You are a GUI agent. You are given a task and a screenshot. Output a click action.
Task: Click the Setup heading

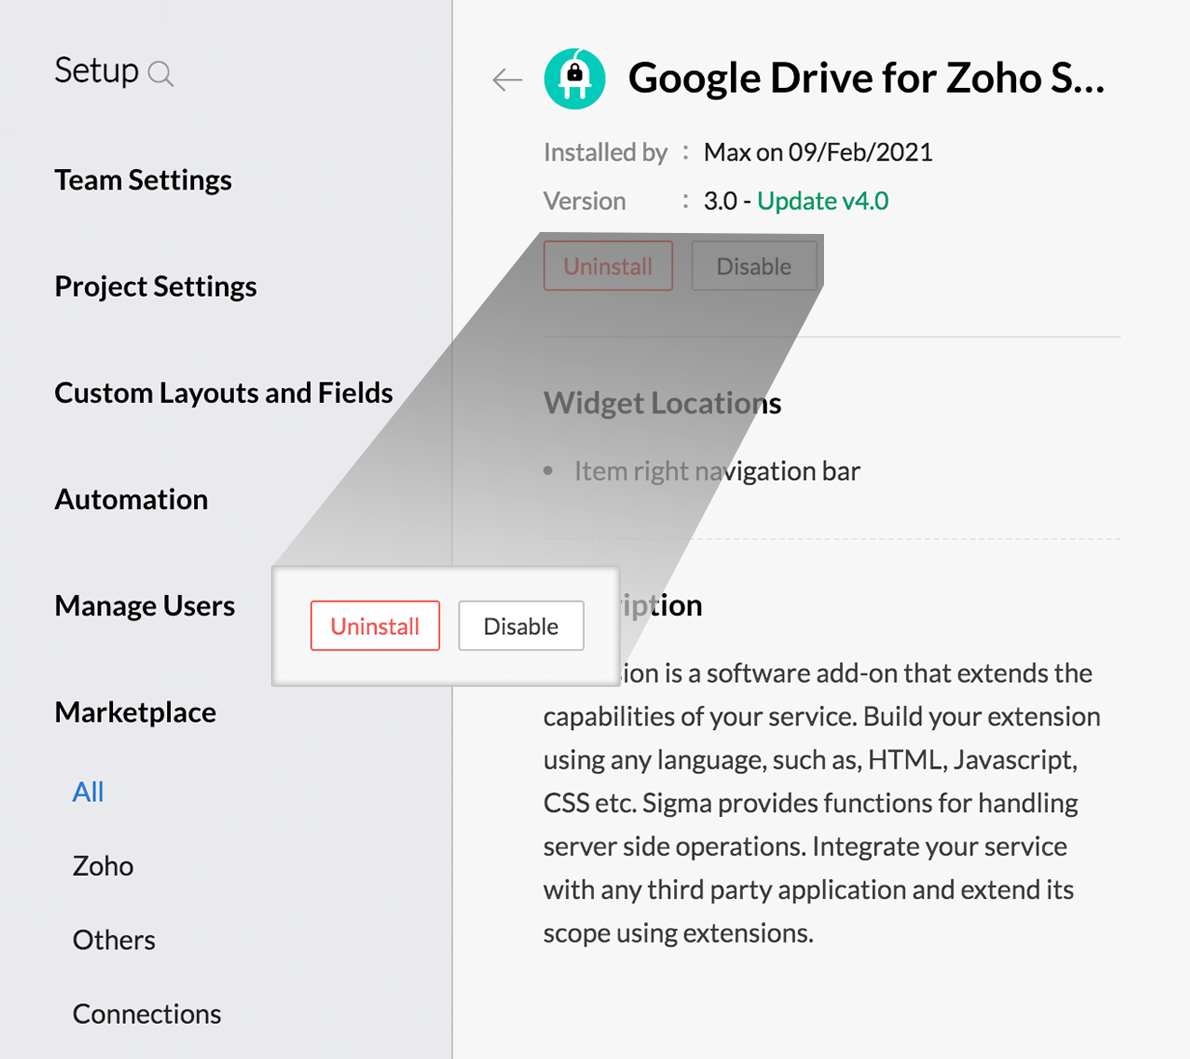(96, 71)
